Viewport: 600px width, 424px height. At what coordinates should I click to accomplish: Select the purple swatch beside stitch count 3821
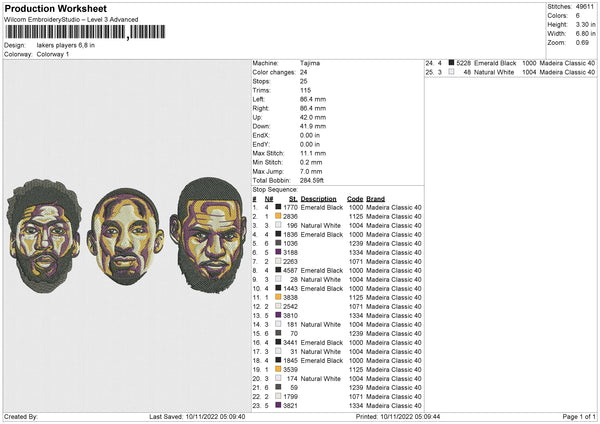278,405
